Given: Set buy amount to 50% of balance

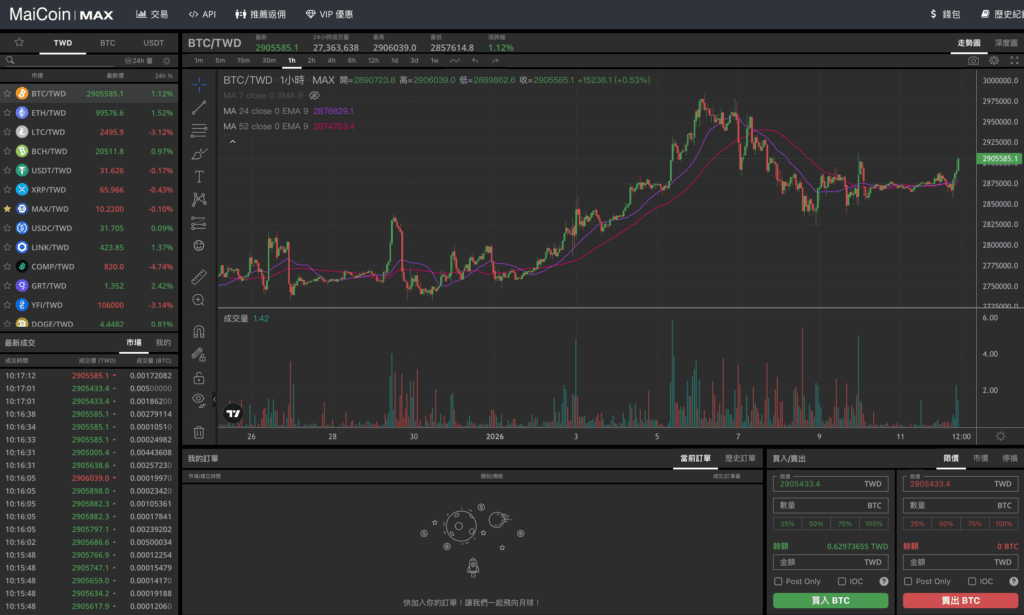Looking at the screenshot, I should coord(816,524).
